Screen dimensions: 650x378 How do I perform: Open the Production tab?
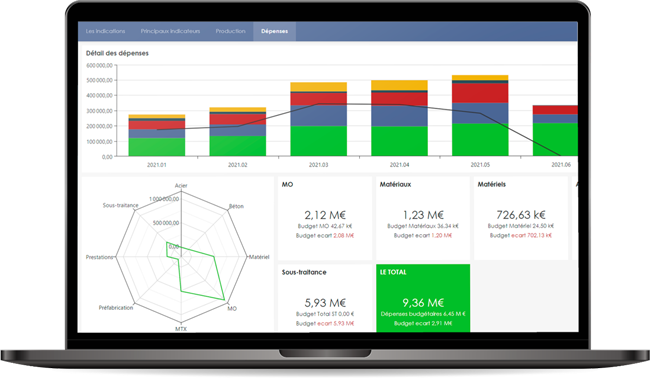(x=230, y=31)
